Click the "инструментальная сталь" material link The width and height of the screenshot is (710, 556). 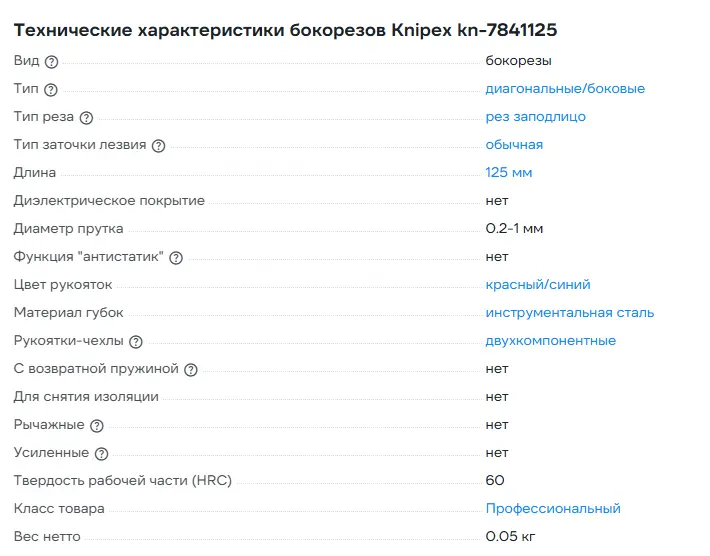(x=569, y=313)
